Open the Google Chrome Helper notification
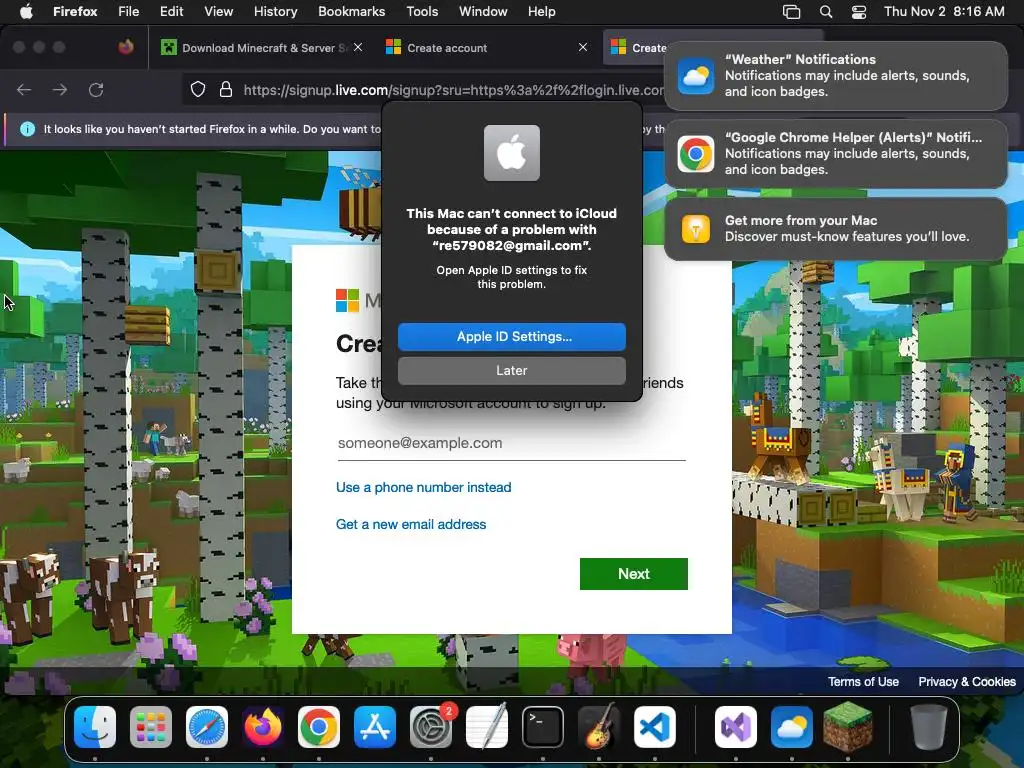 pyautogui.click(x=836, y=153)
